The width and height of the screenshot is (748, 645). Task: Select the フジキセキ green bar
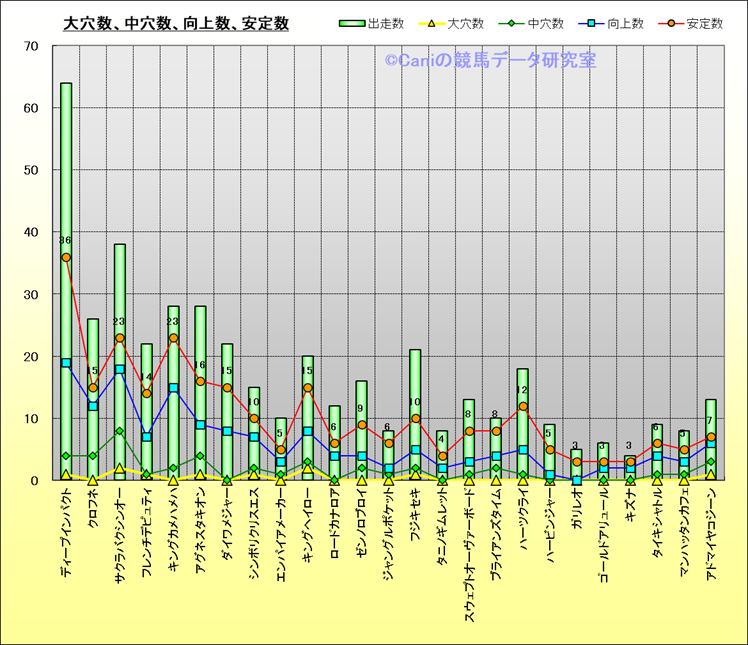point(415,380)
